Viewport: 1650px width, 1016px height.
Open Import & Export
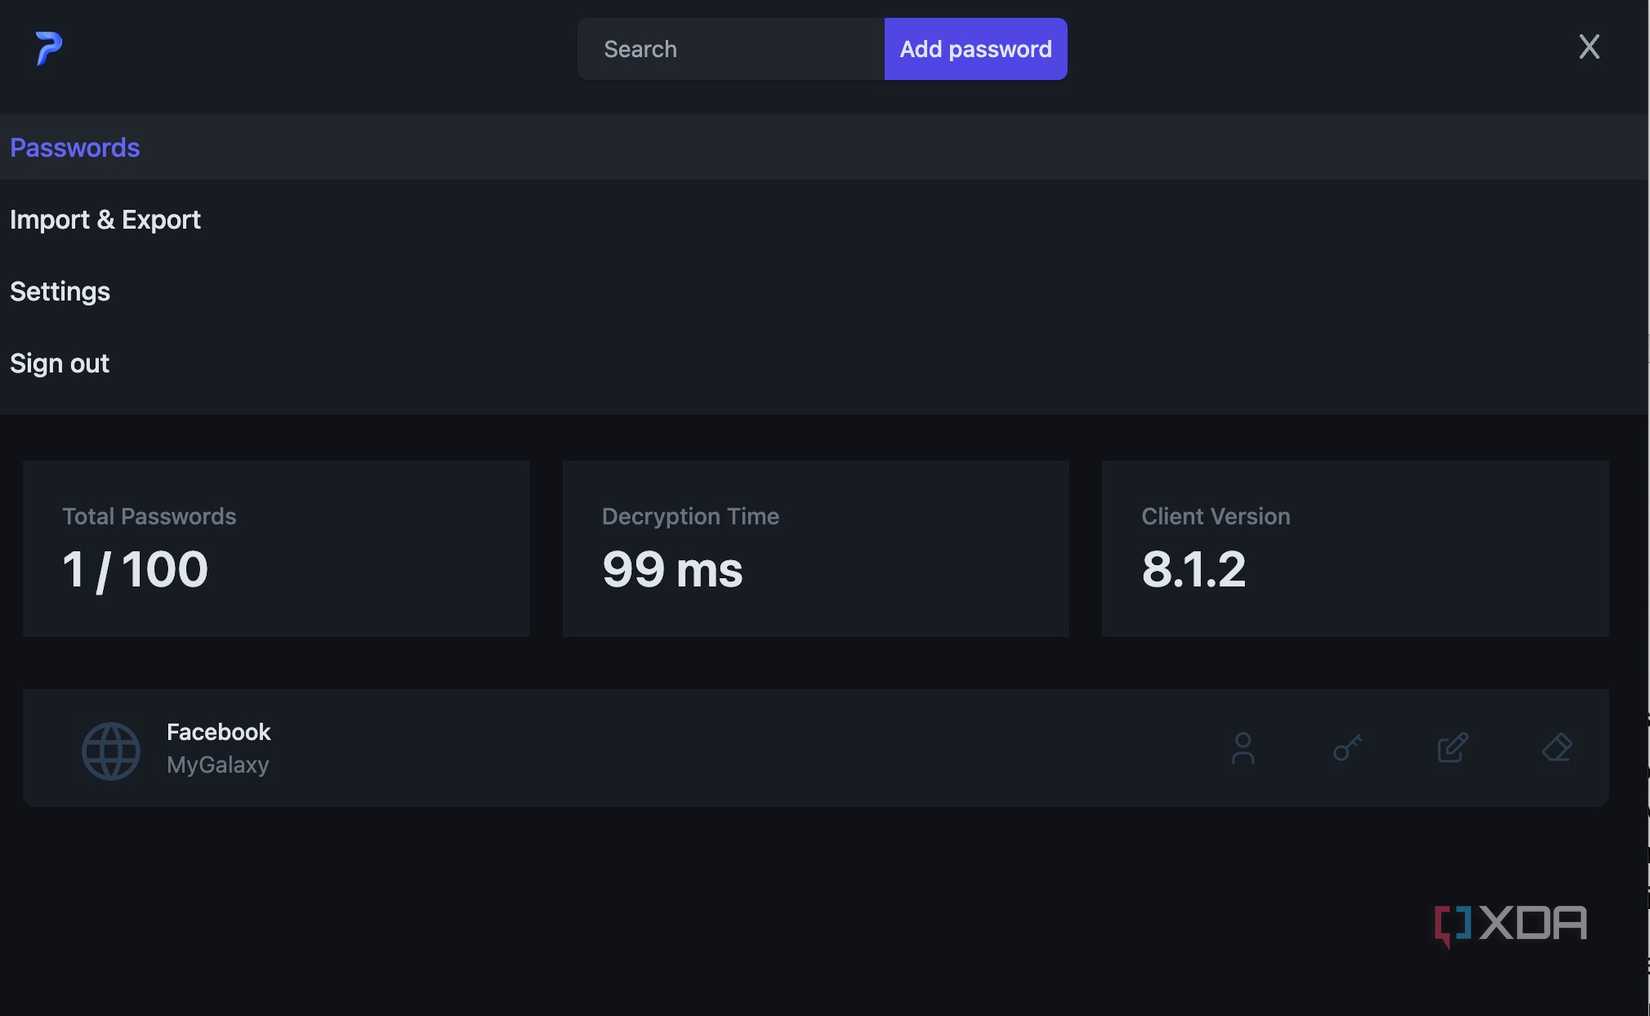(x=104, y=219)
